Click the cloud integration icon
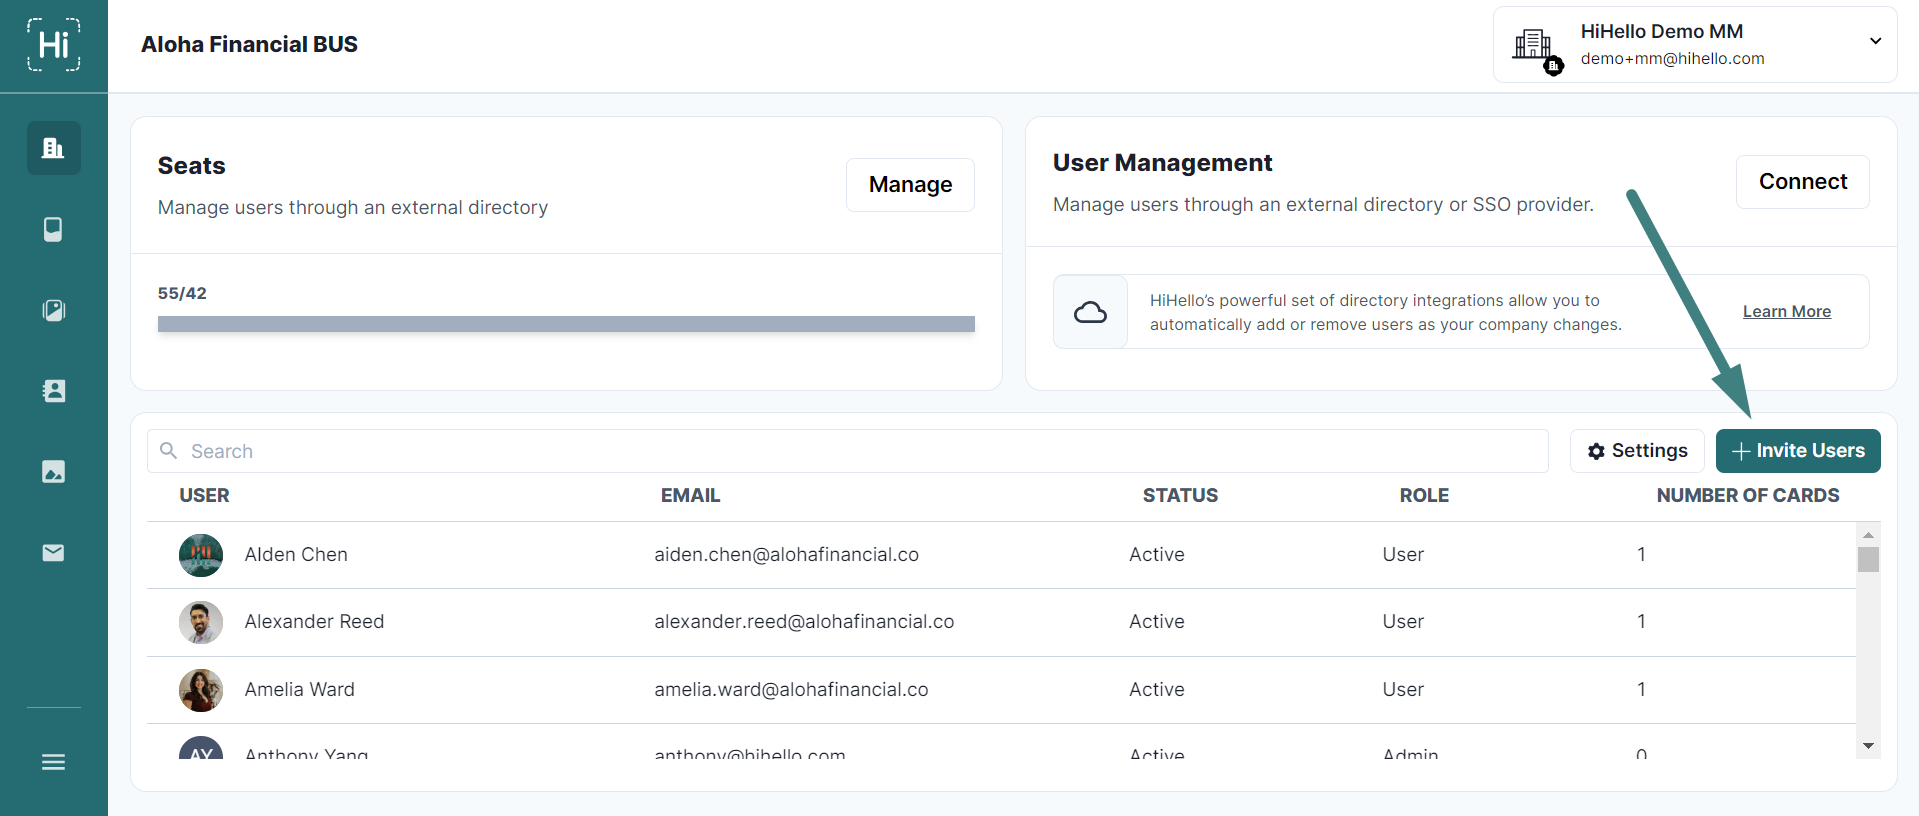The image size is (1919, 816). (1090, 312)
